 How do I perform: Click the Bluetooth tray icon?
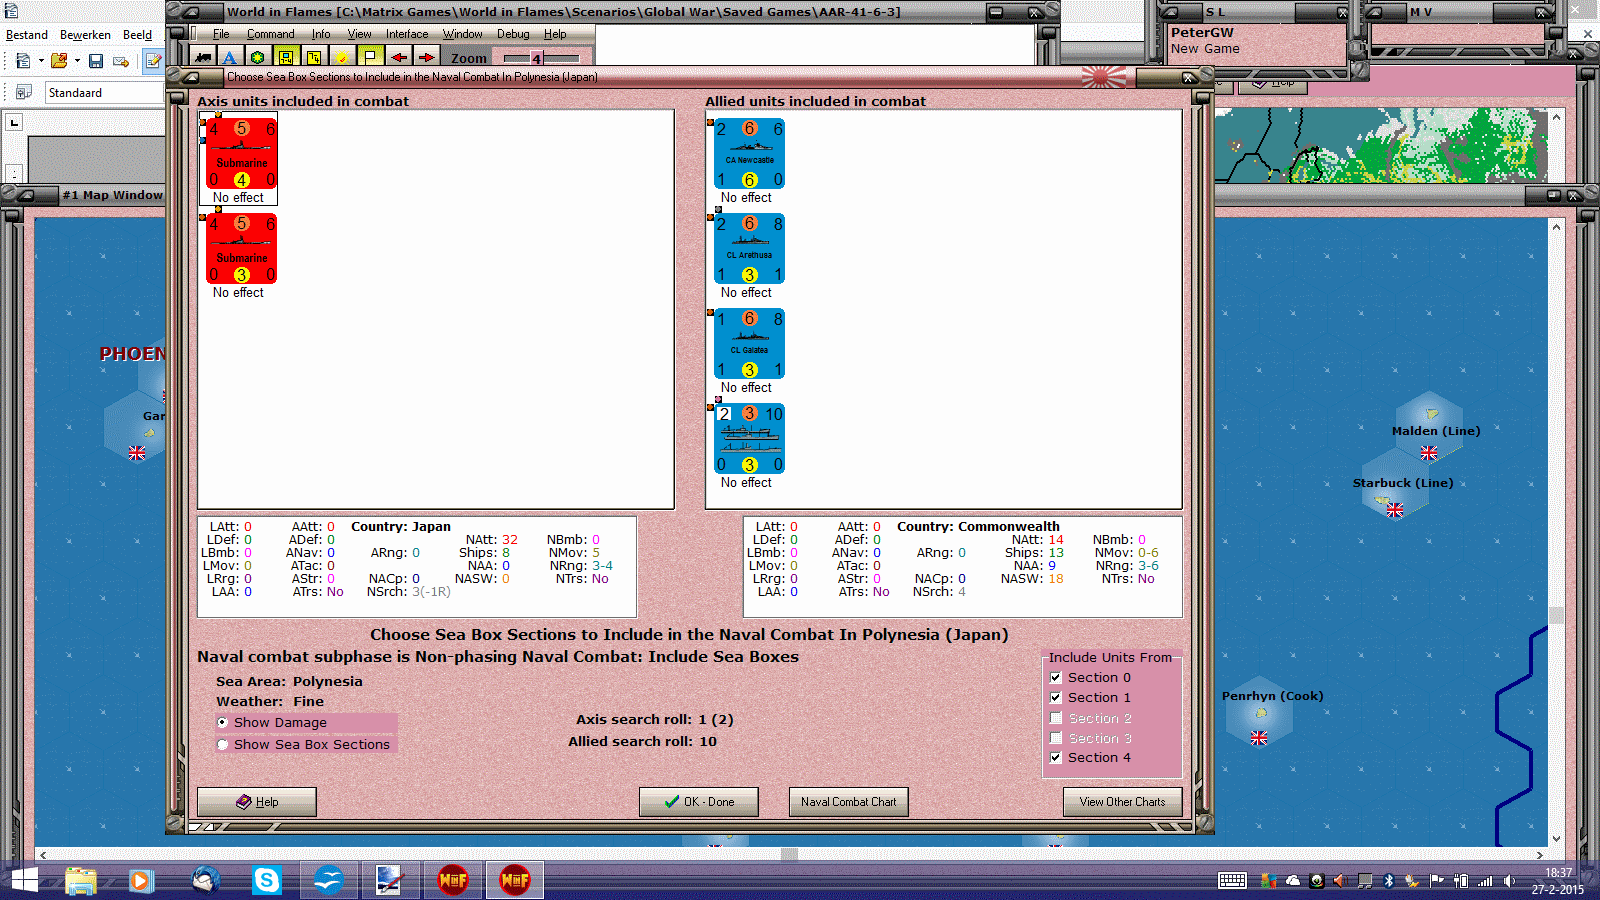pyautogui.click(x=1388, y=881)
